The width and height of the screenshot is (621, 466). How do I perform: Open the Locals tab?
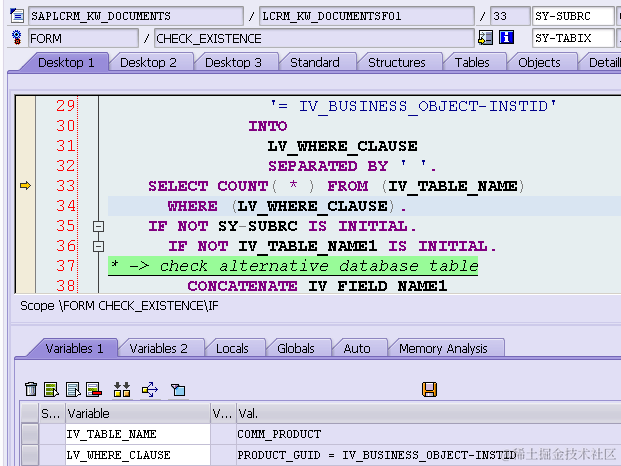click(x=232, y=348)
